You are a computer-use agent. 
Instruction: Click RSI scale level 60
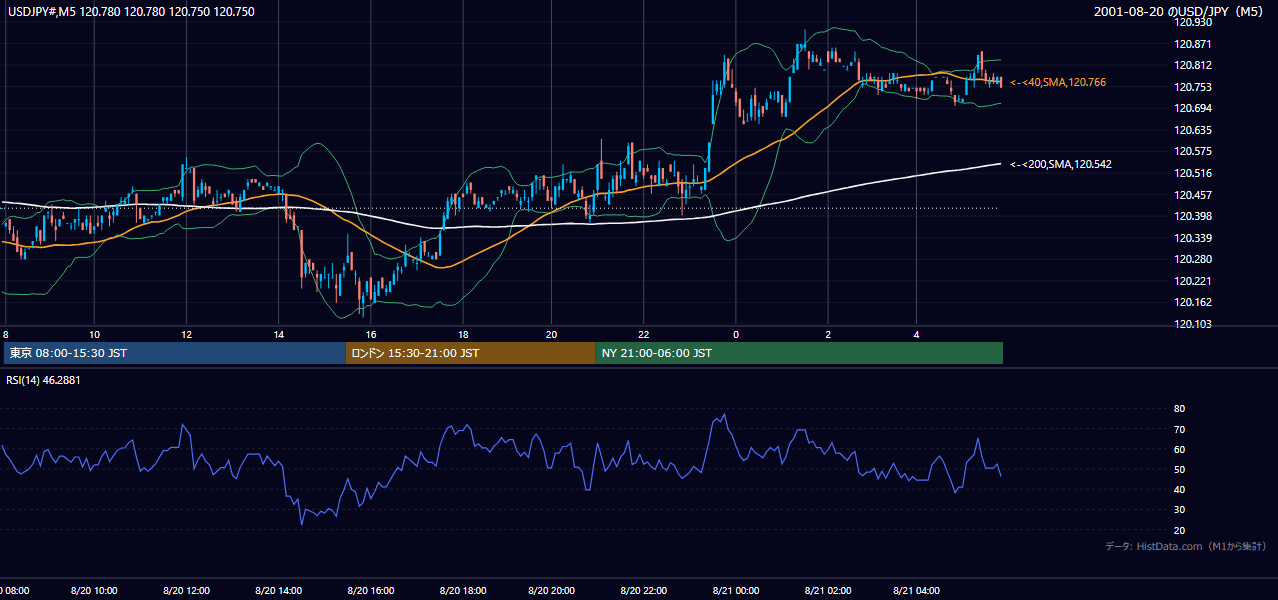1179,449
